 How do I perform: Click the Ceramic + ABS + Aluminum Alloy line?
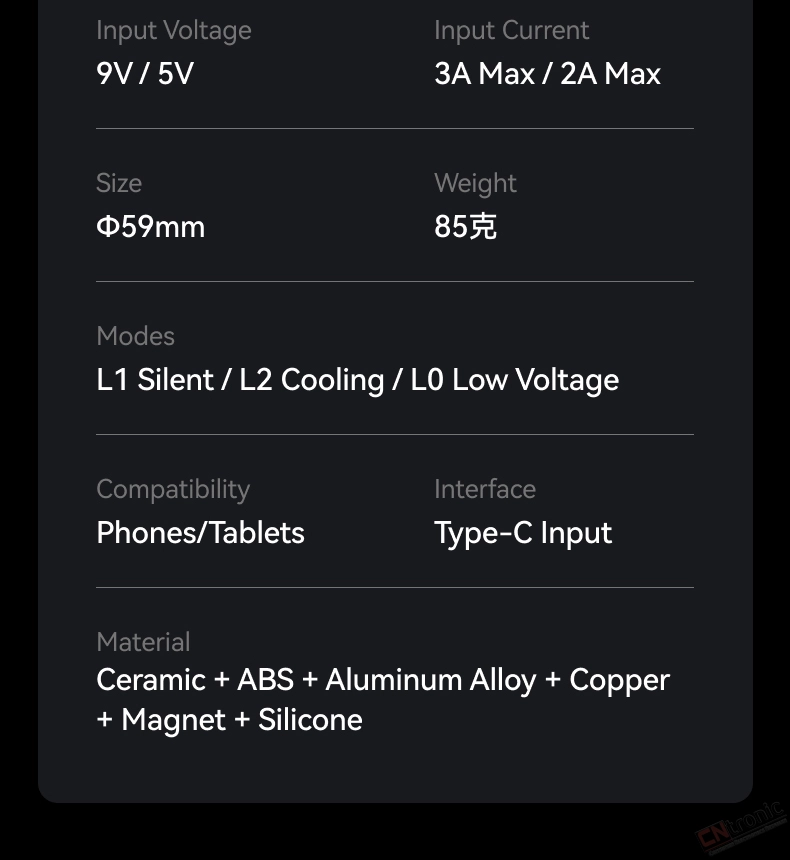[383, 681]
